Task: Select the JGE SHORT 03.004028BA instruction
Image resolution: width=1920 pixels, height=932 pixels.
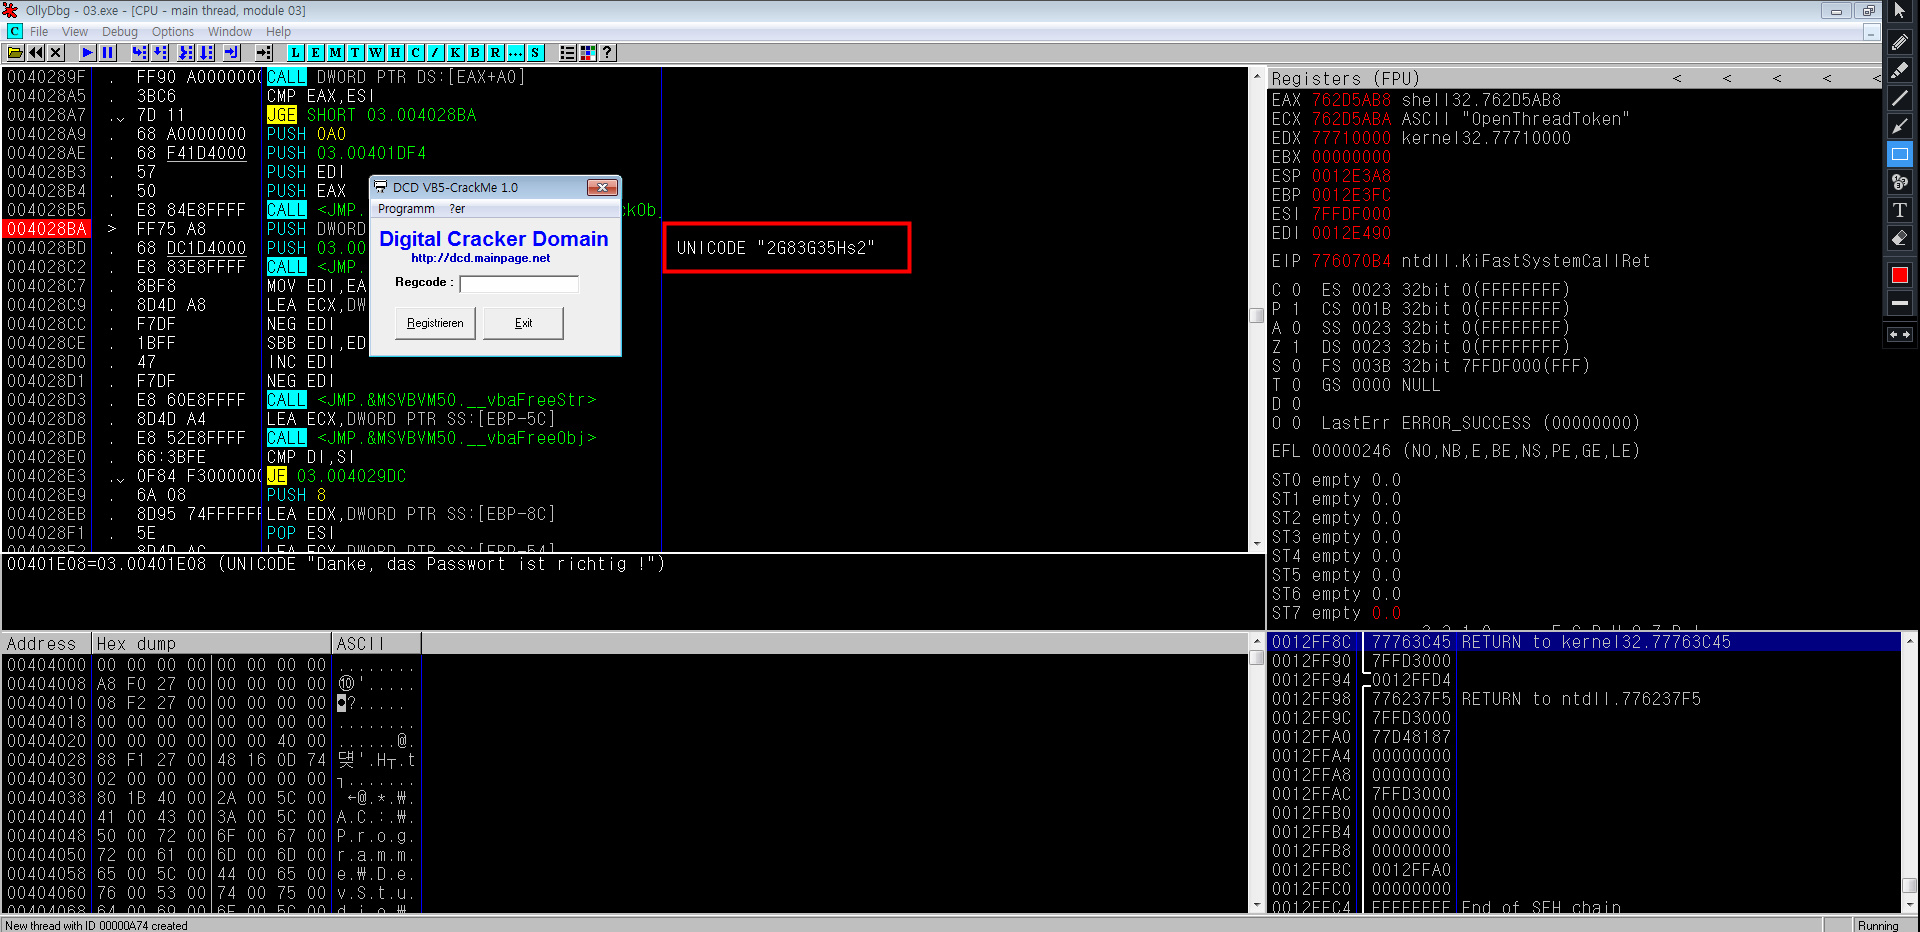Action: coord(371,115)
